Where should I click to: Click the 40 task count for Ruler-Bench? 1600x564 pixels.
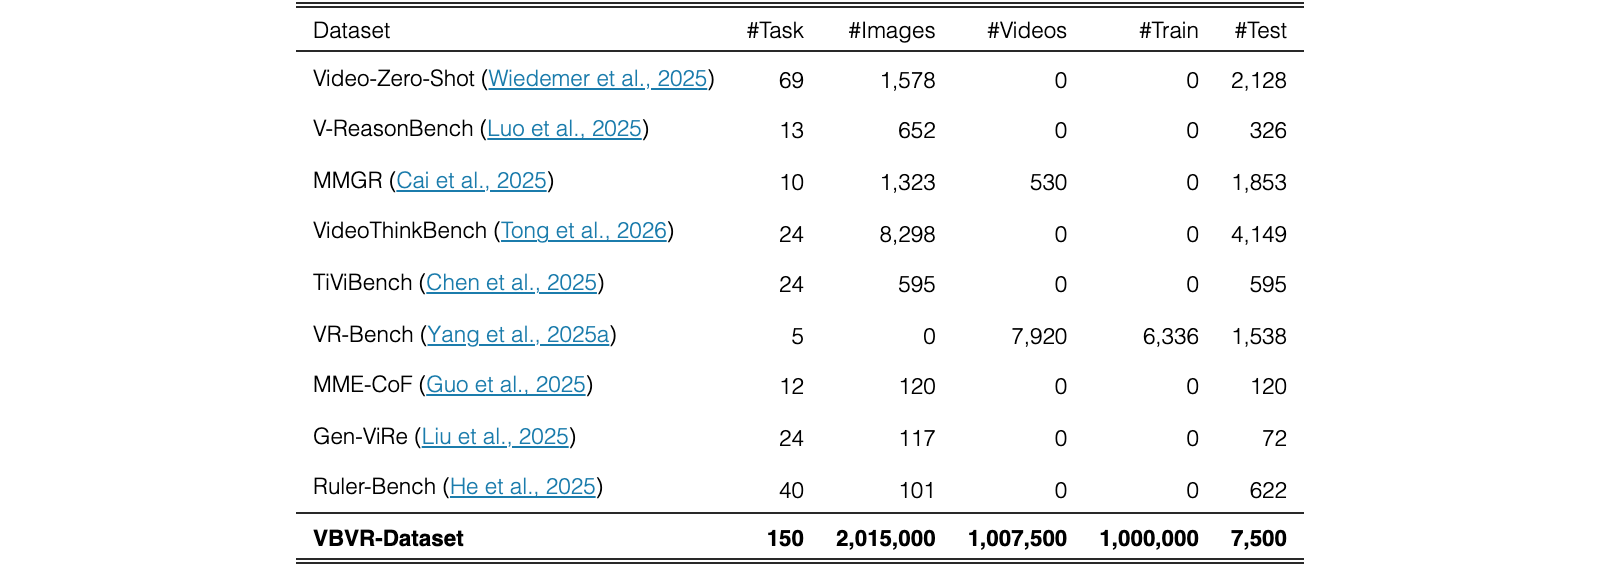791,491
